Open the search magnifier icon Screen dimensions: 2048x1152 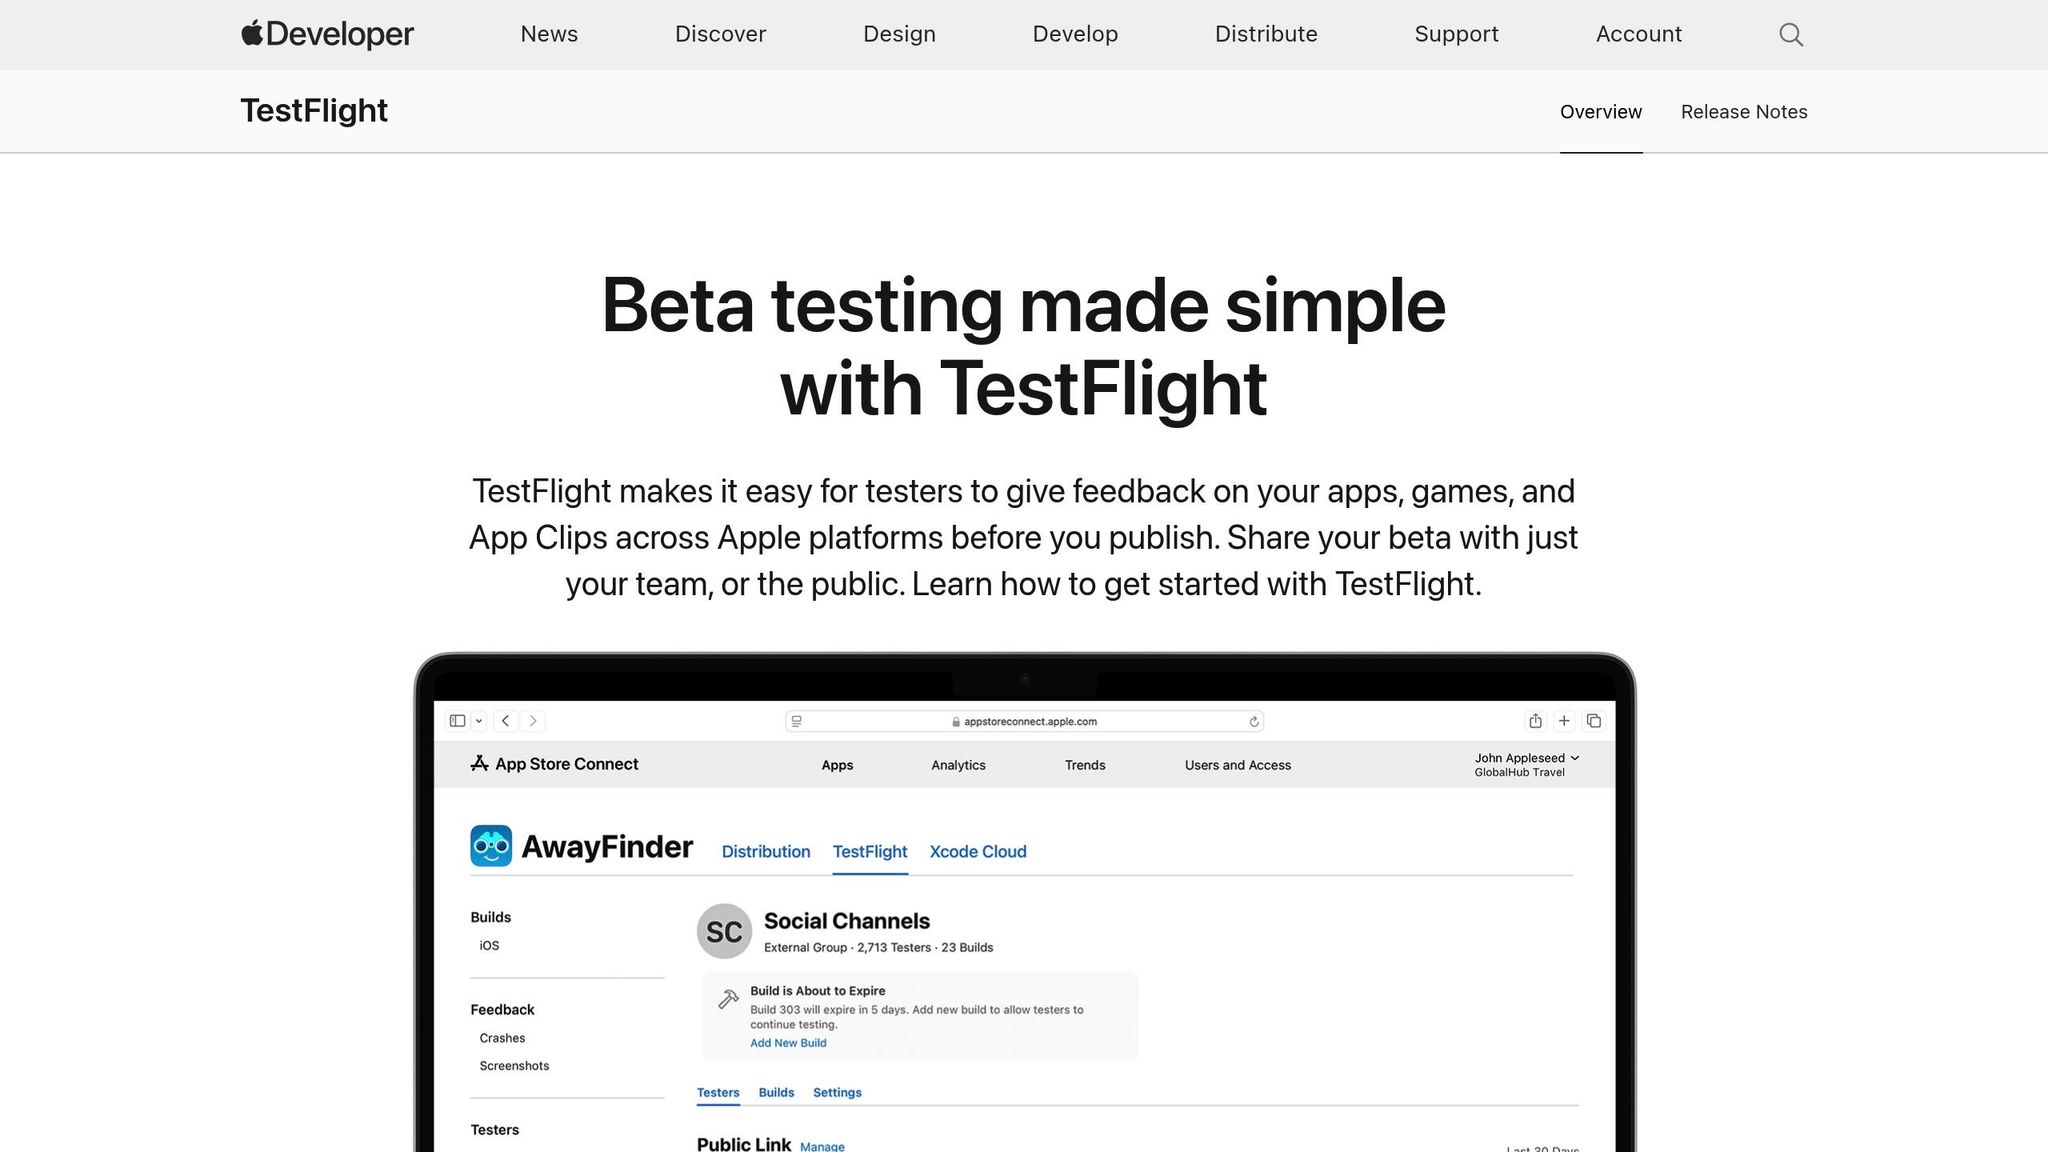pos(1791,35)
